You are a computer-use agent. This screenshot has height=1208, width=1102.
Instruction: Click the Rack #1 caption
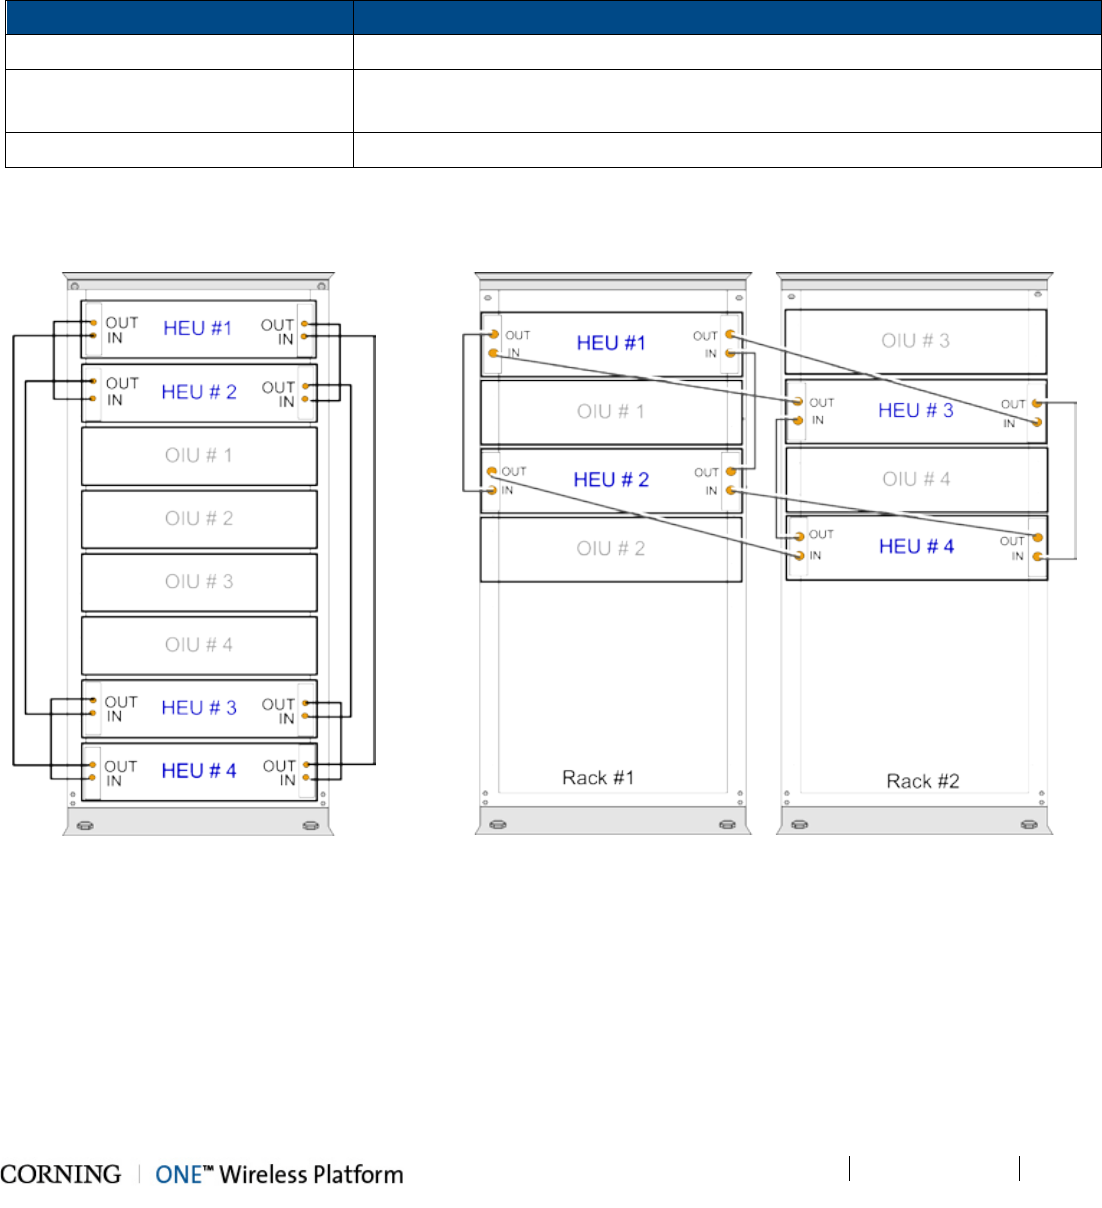pyautogui.click(x=598, y=778)
